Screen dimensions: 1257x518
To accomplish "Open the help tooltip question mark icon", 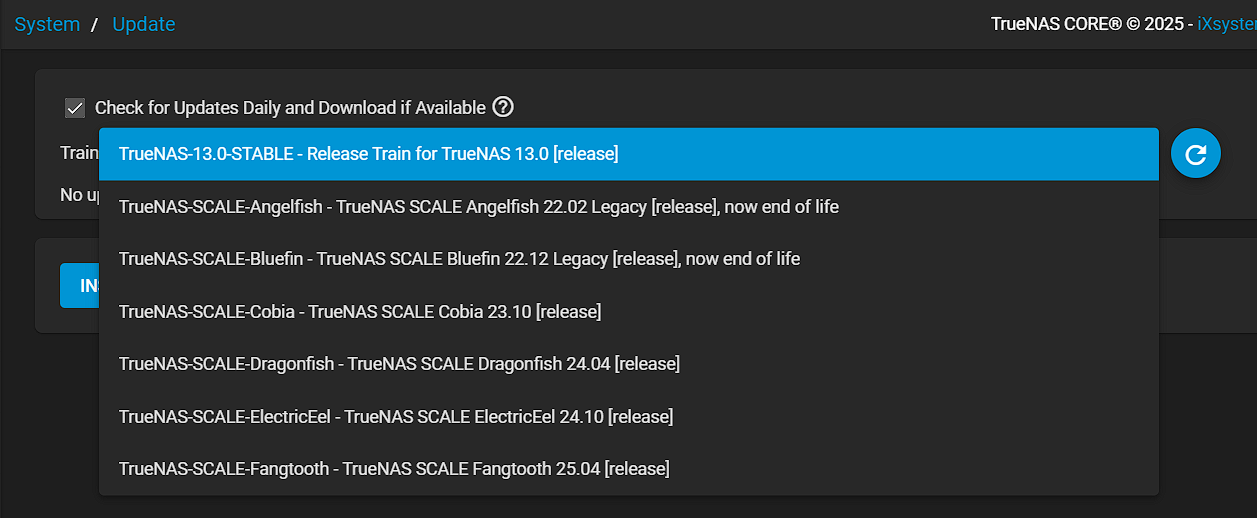I will (x=503, y=107).
